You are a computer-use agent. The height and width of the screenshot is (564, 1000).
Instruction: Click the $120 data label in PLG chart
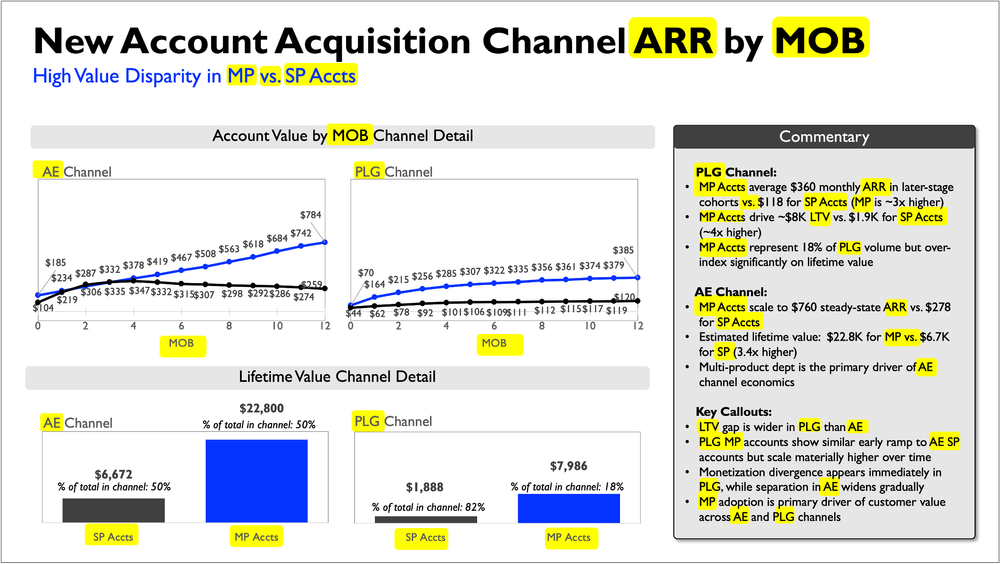(624, 297)
